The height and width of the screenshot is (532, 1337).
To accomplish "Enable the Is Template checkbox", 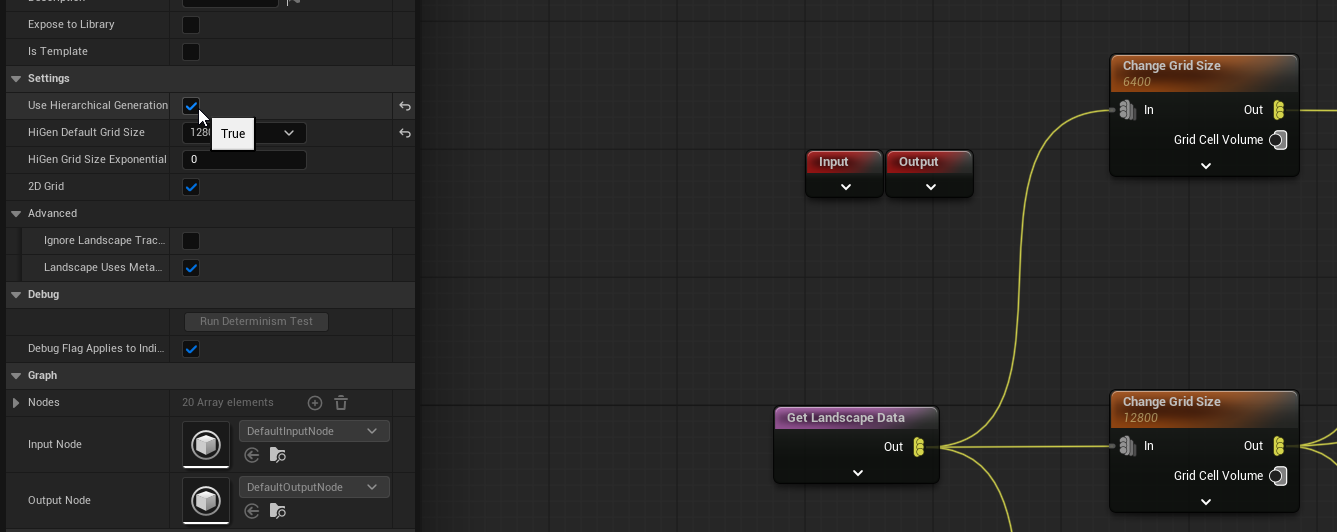I will point(191,51).
